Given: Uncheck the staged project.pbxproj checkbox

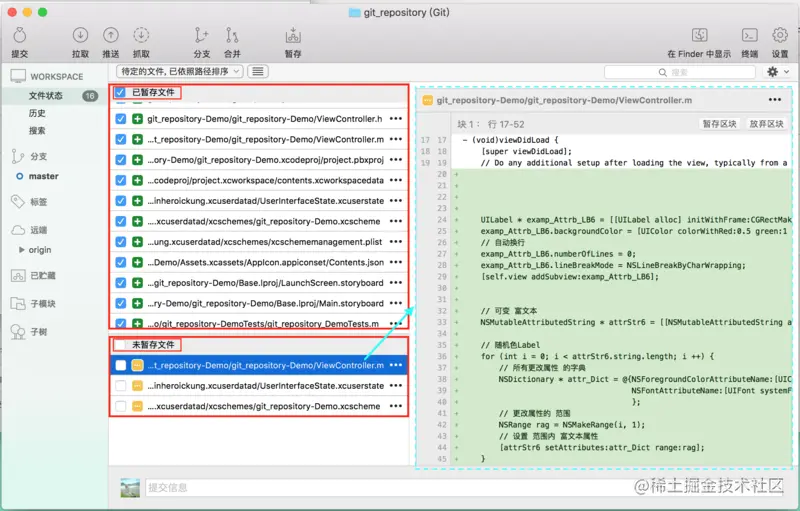Looking at the screenshot, I should [120, 160].
